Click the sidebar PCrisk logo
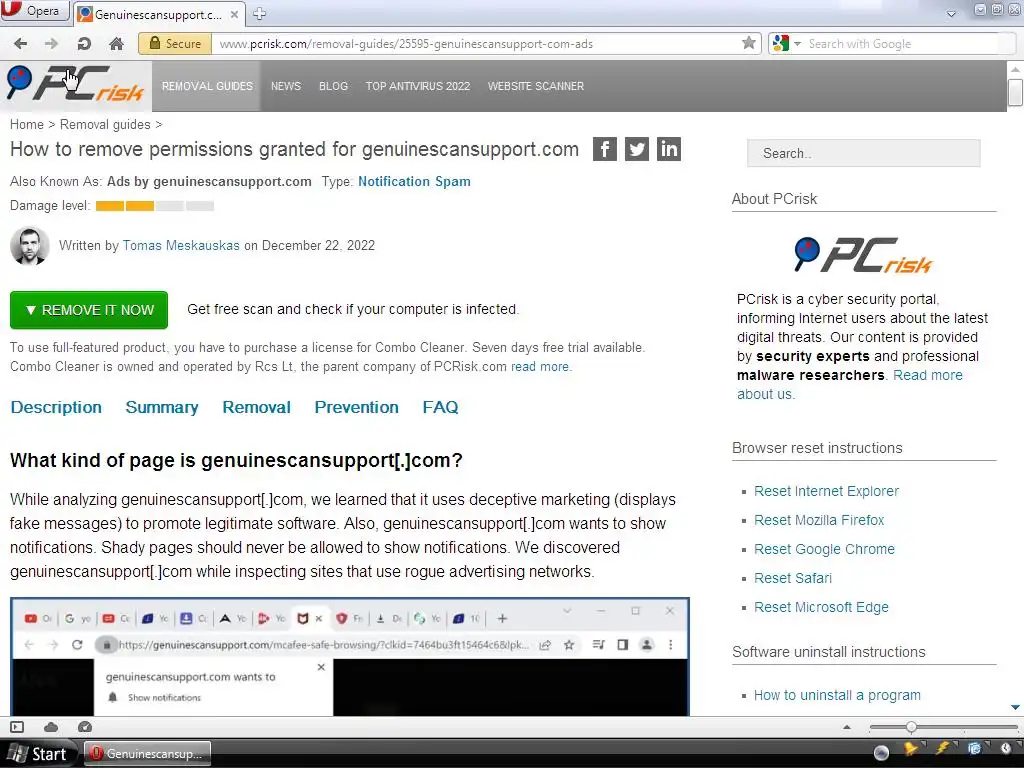Viewport: 1024px width, 768px height. (863, 255)
